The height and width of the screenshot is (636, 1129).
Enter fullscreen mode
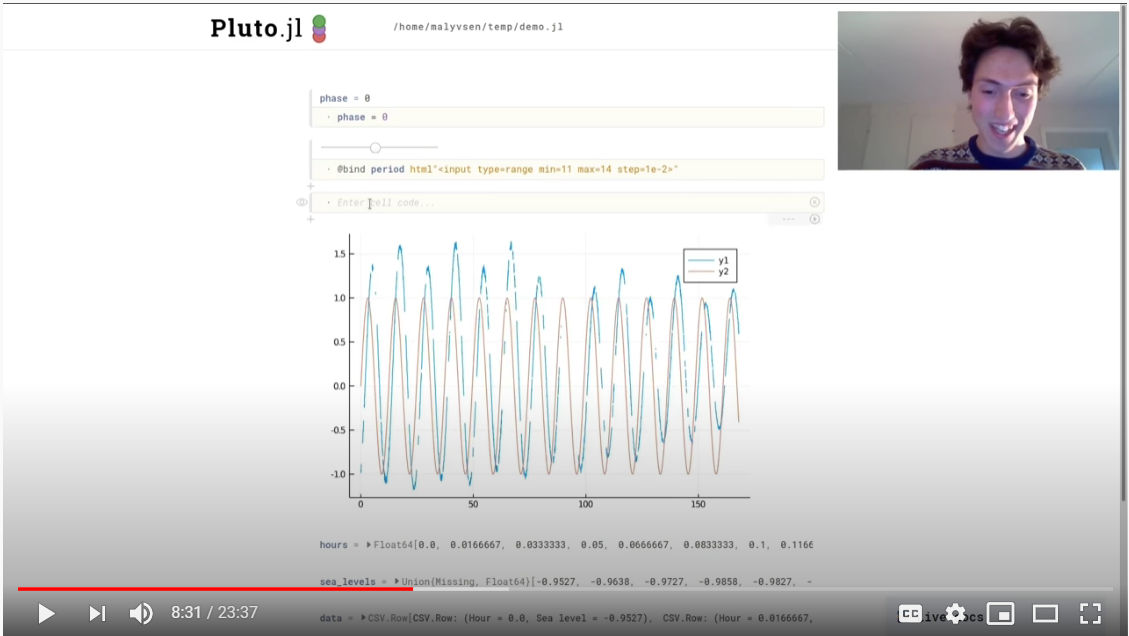click(x=1090, y=613)
